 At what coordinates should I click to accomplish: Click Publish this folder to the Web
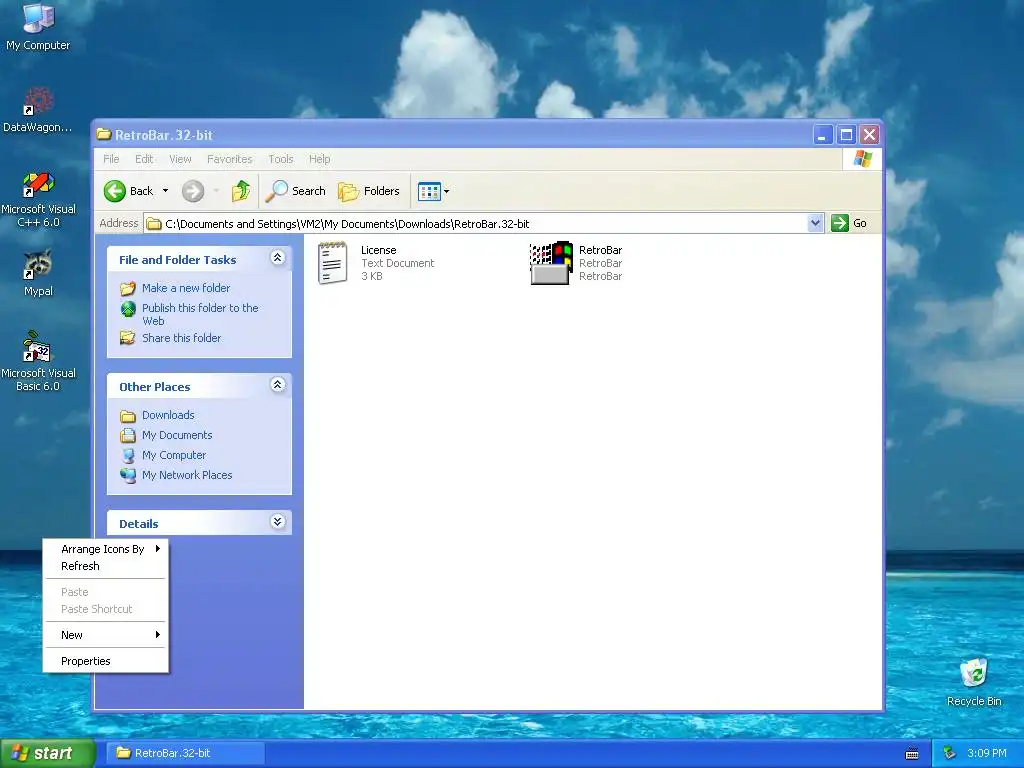point(200,314)
